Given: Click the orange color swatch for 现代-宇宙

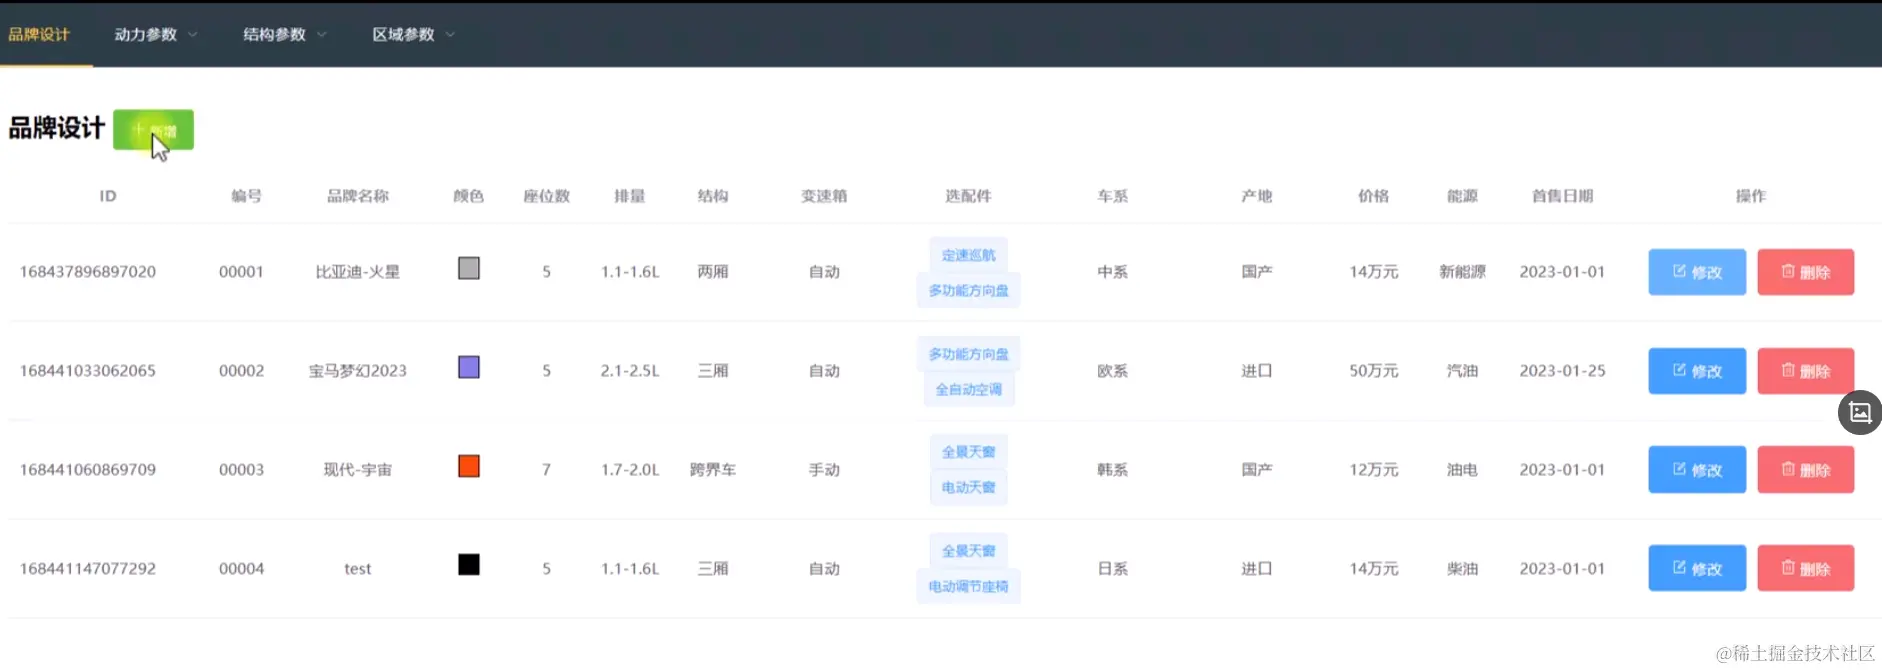Looking at the screenshot, I should point(469,466).
